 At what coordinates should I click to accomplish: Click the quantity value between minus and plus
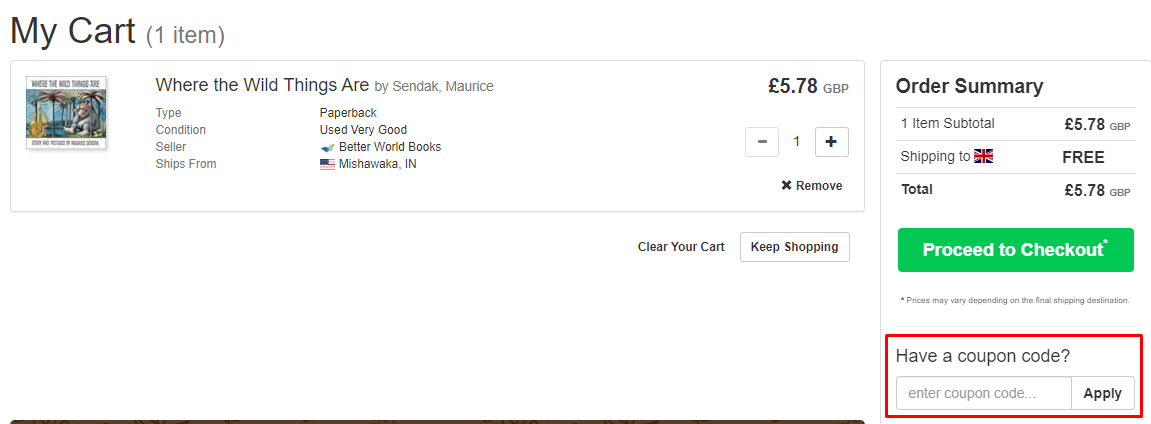[797, 142]
